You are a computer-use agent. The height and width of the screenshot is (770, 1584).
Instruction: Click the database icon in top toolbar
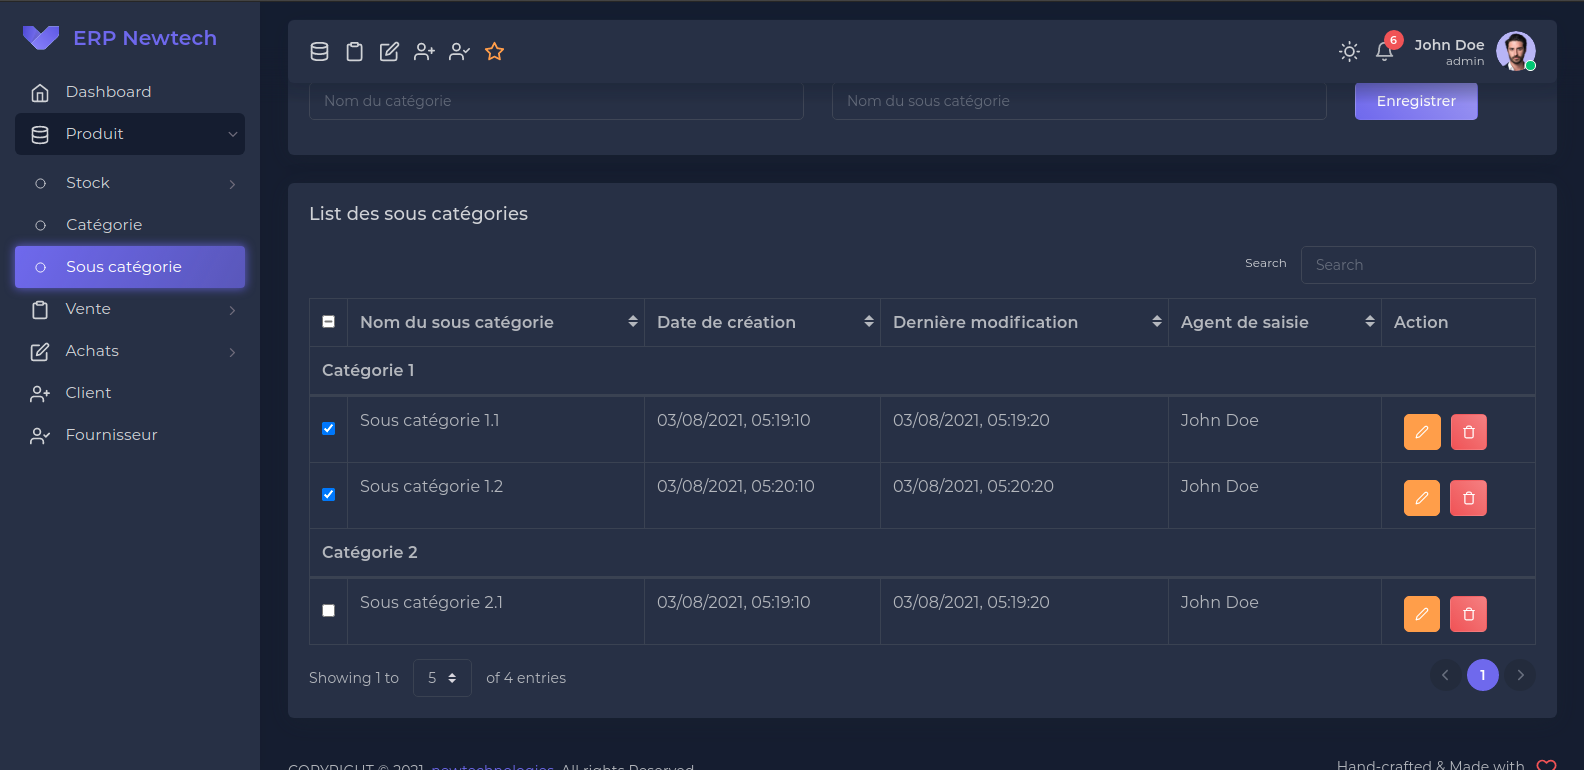[x=319, y=52]
